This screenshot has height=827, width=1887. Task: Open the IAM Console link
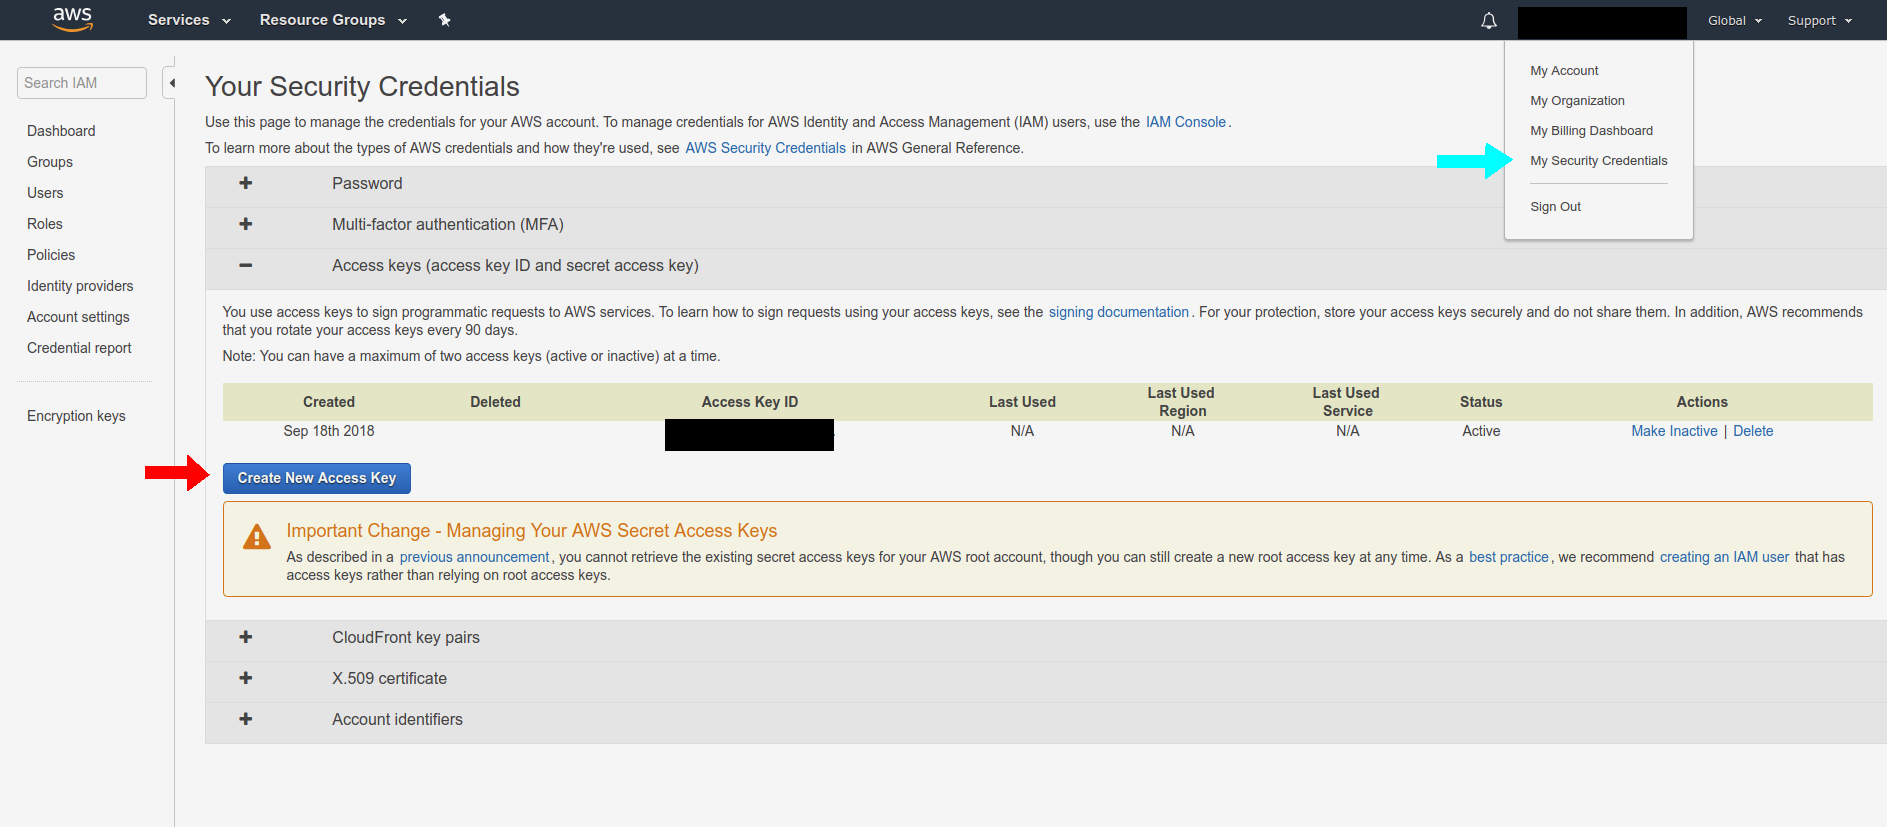tap(1185, 122)
